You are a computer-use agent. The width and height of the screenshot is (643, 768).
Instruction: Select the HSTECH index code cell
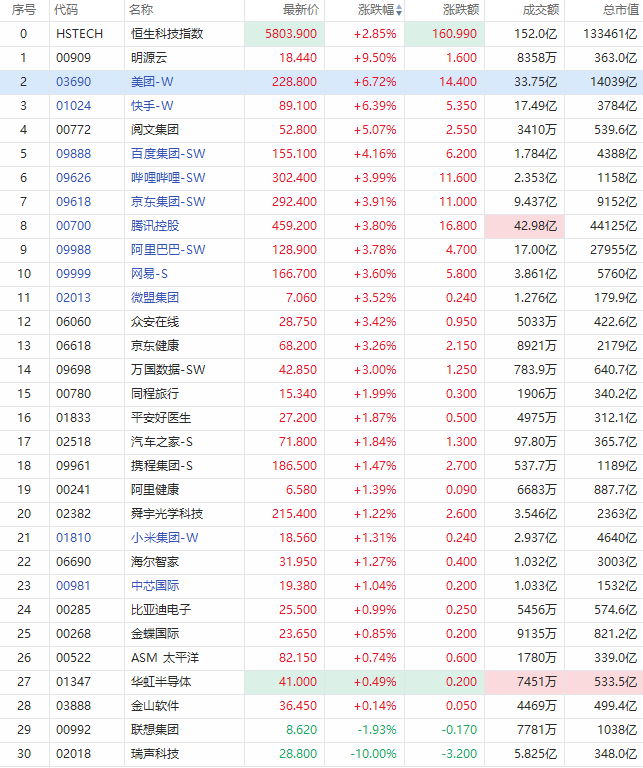click(79, 34)
